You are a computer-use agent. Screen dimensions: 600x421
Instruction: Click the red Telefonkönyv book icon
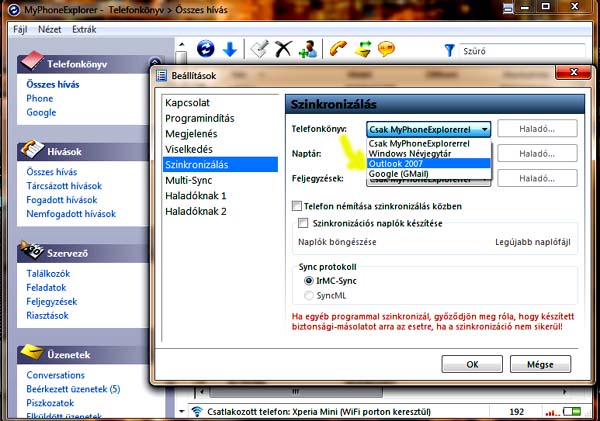(32, 61)
